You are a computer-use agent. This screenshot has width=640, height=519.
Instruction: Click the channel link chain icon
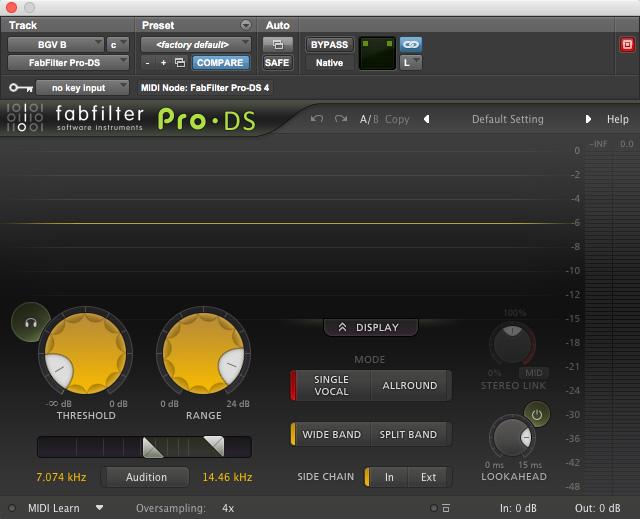coord(411,44)
